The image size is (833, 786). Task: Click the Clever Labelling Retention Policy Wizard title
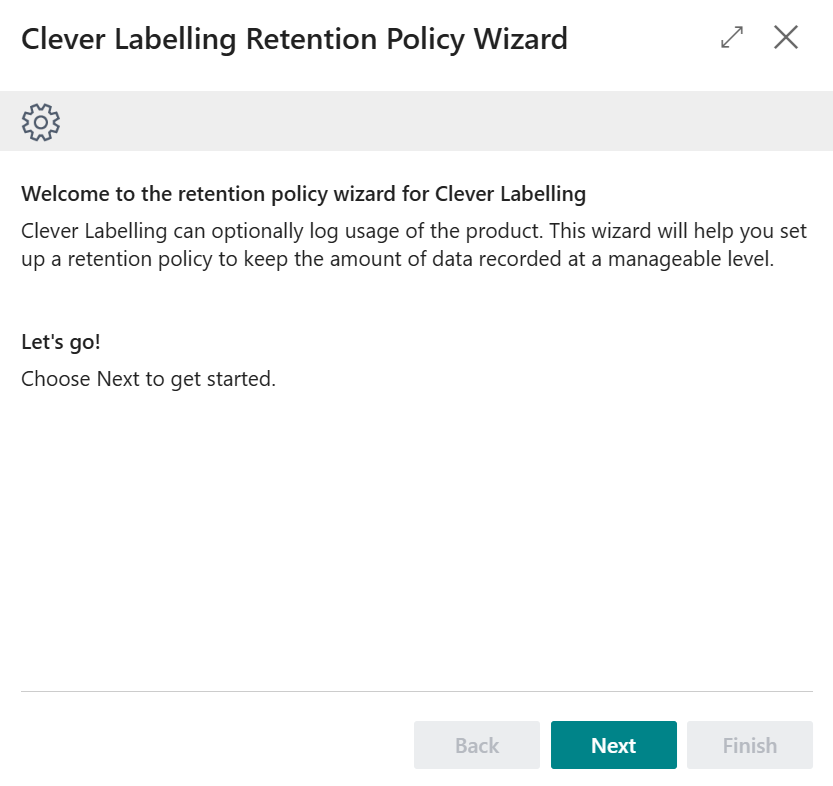pos(293,39)
